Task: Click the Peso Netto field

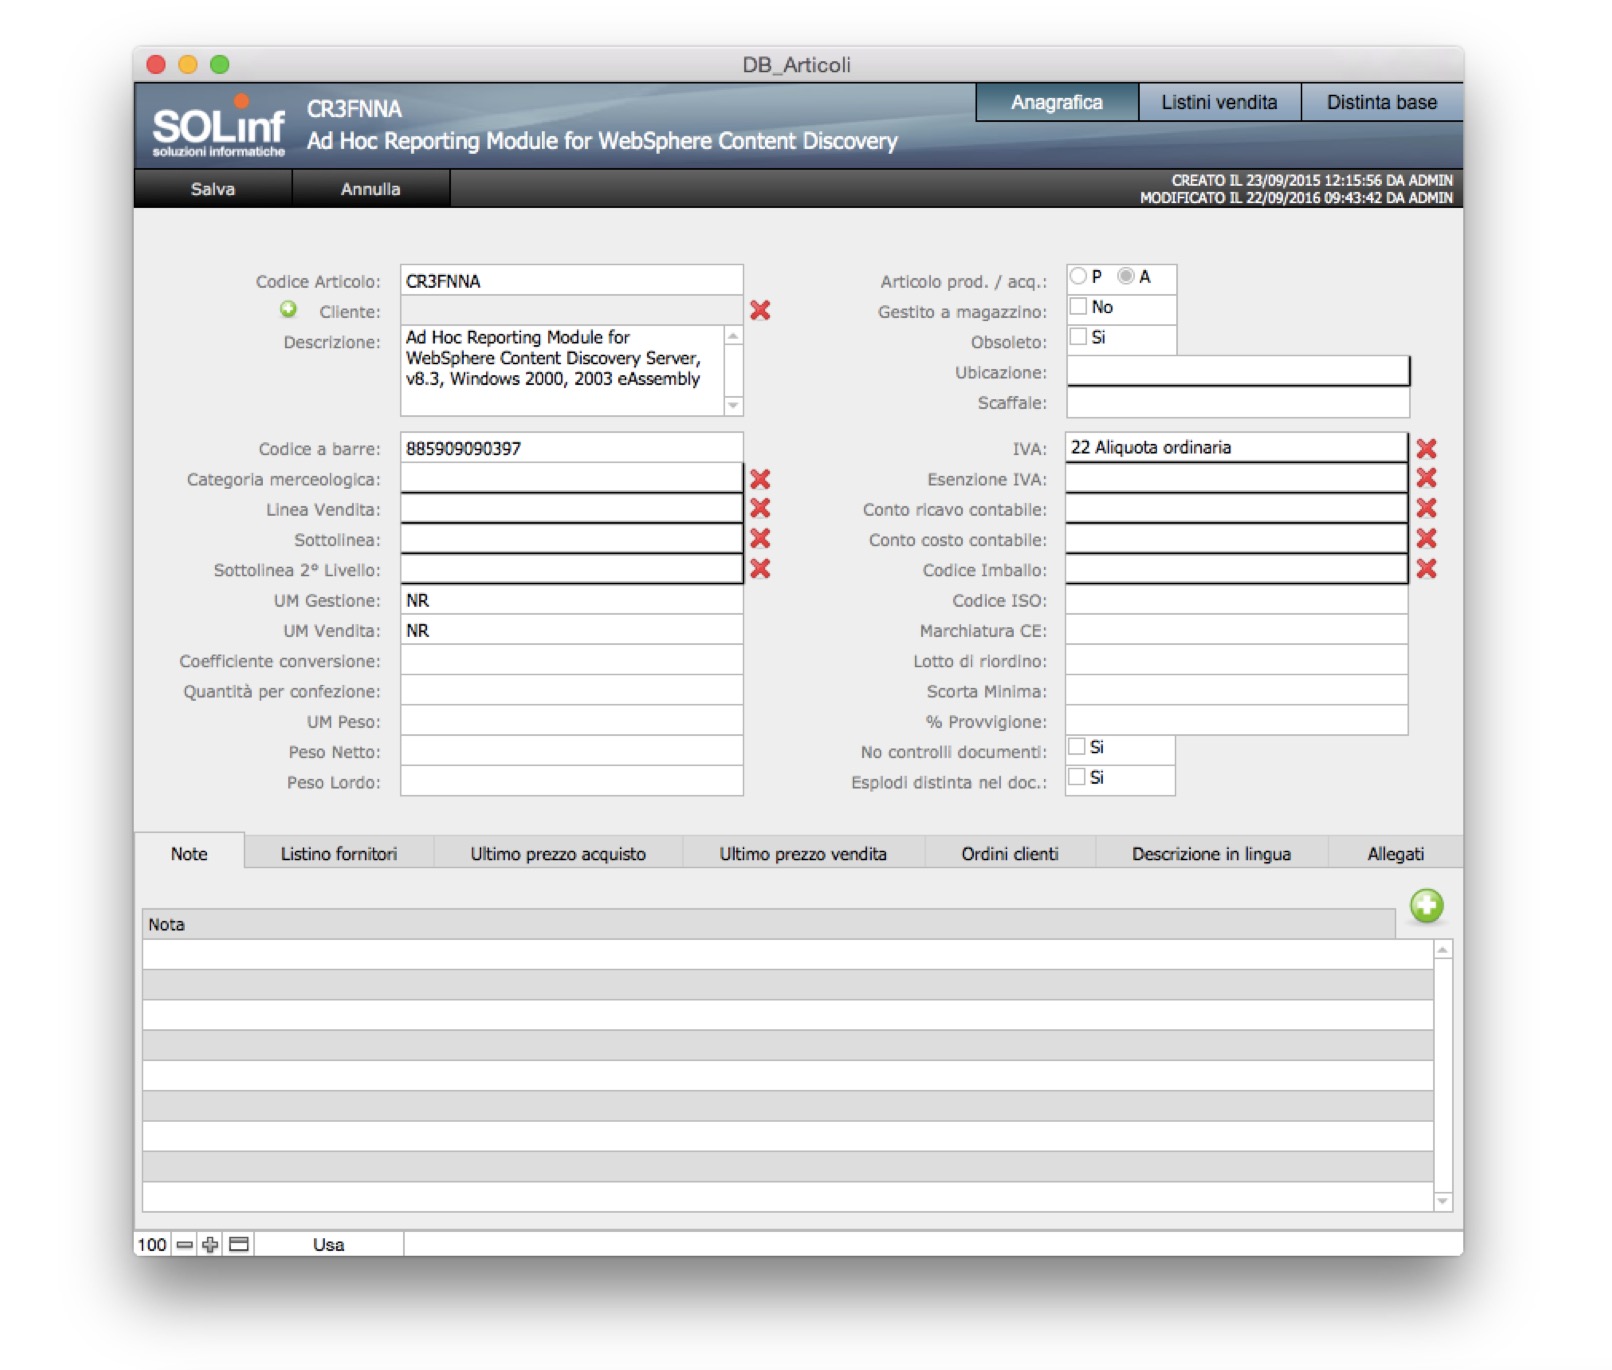Action: [572, 751]
